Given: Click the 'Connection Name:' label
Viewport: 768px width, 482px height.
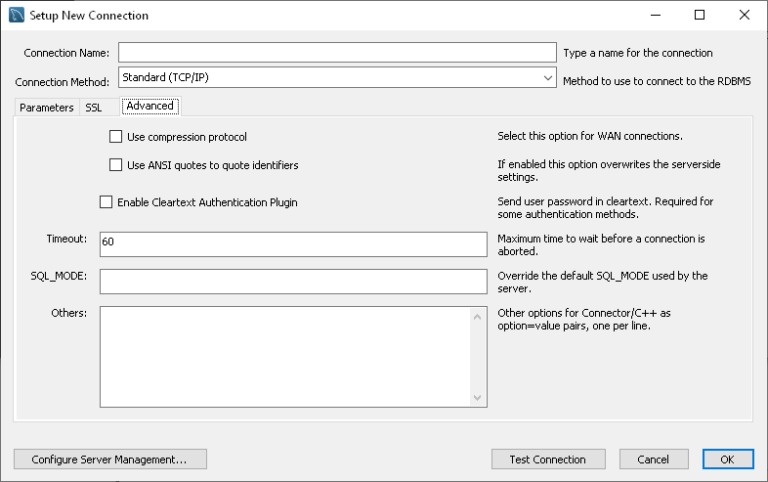Looking at the screenshot, I should coord(67,53).
